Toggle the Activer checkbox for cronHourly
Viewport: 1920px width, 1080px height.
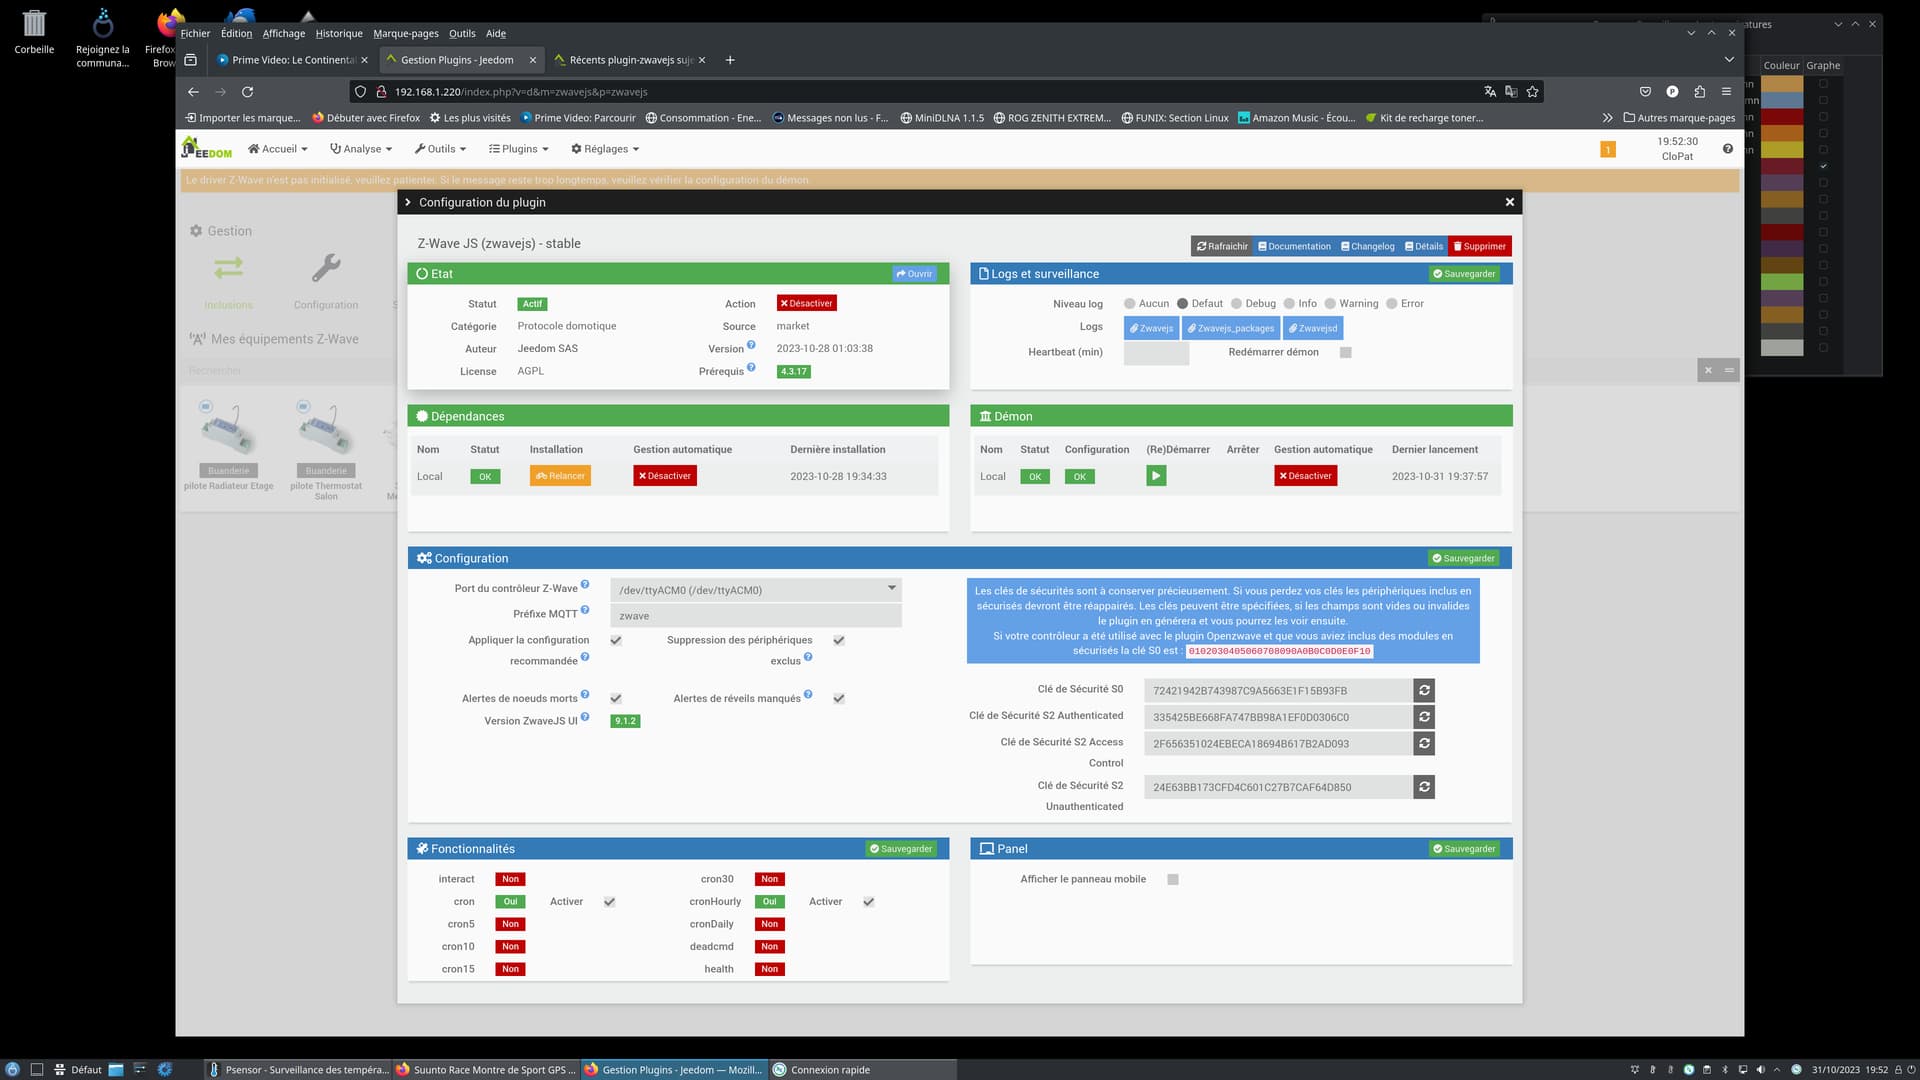point(869,902)
